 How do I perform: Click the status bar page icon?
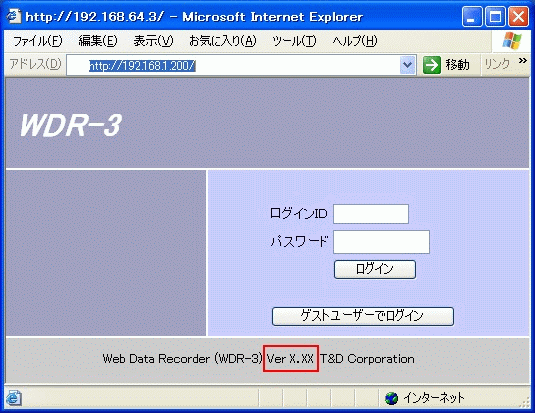point(14,398)
